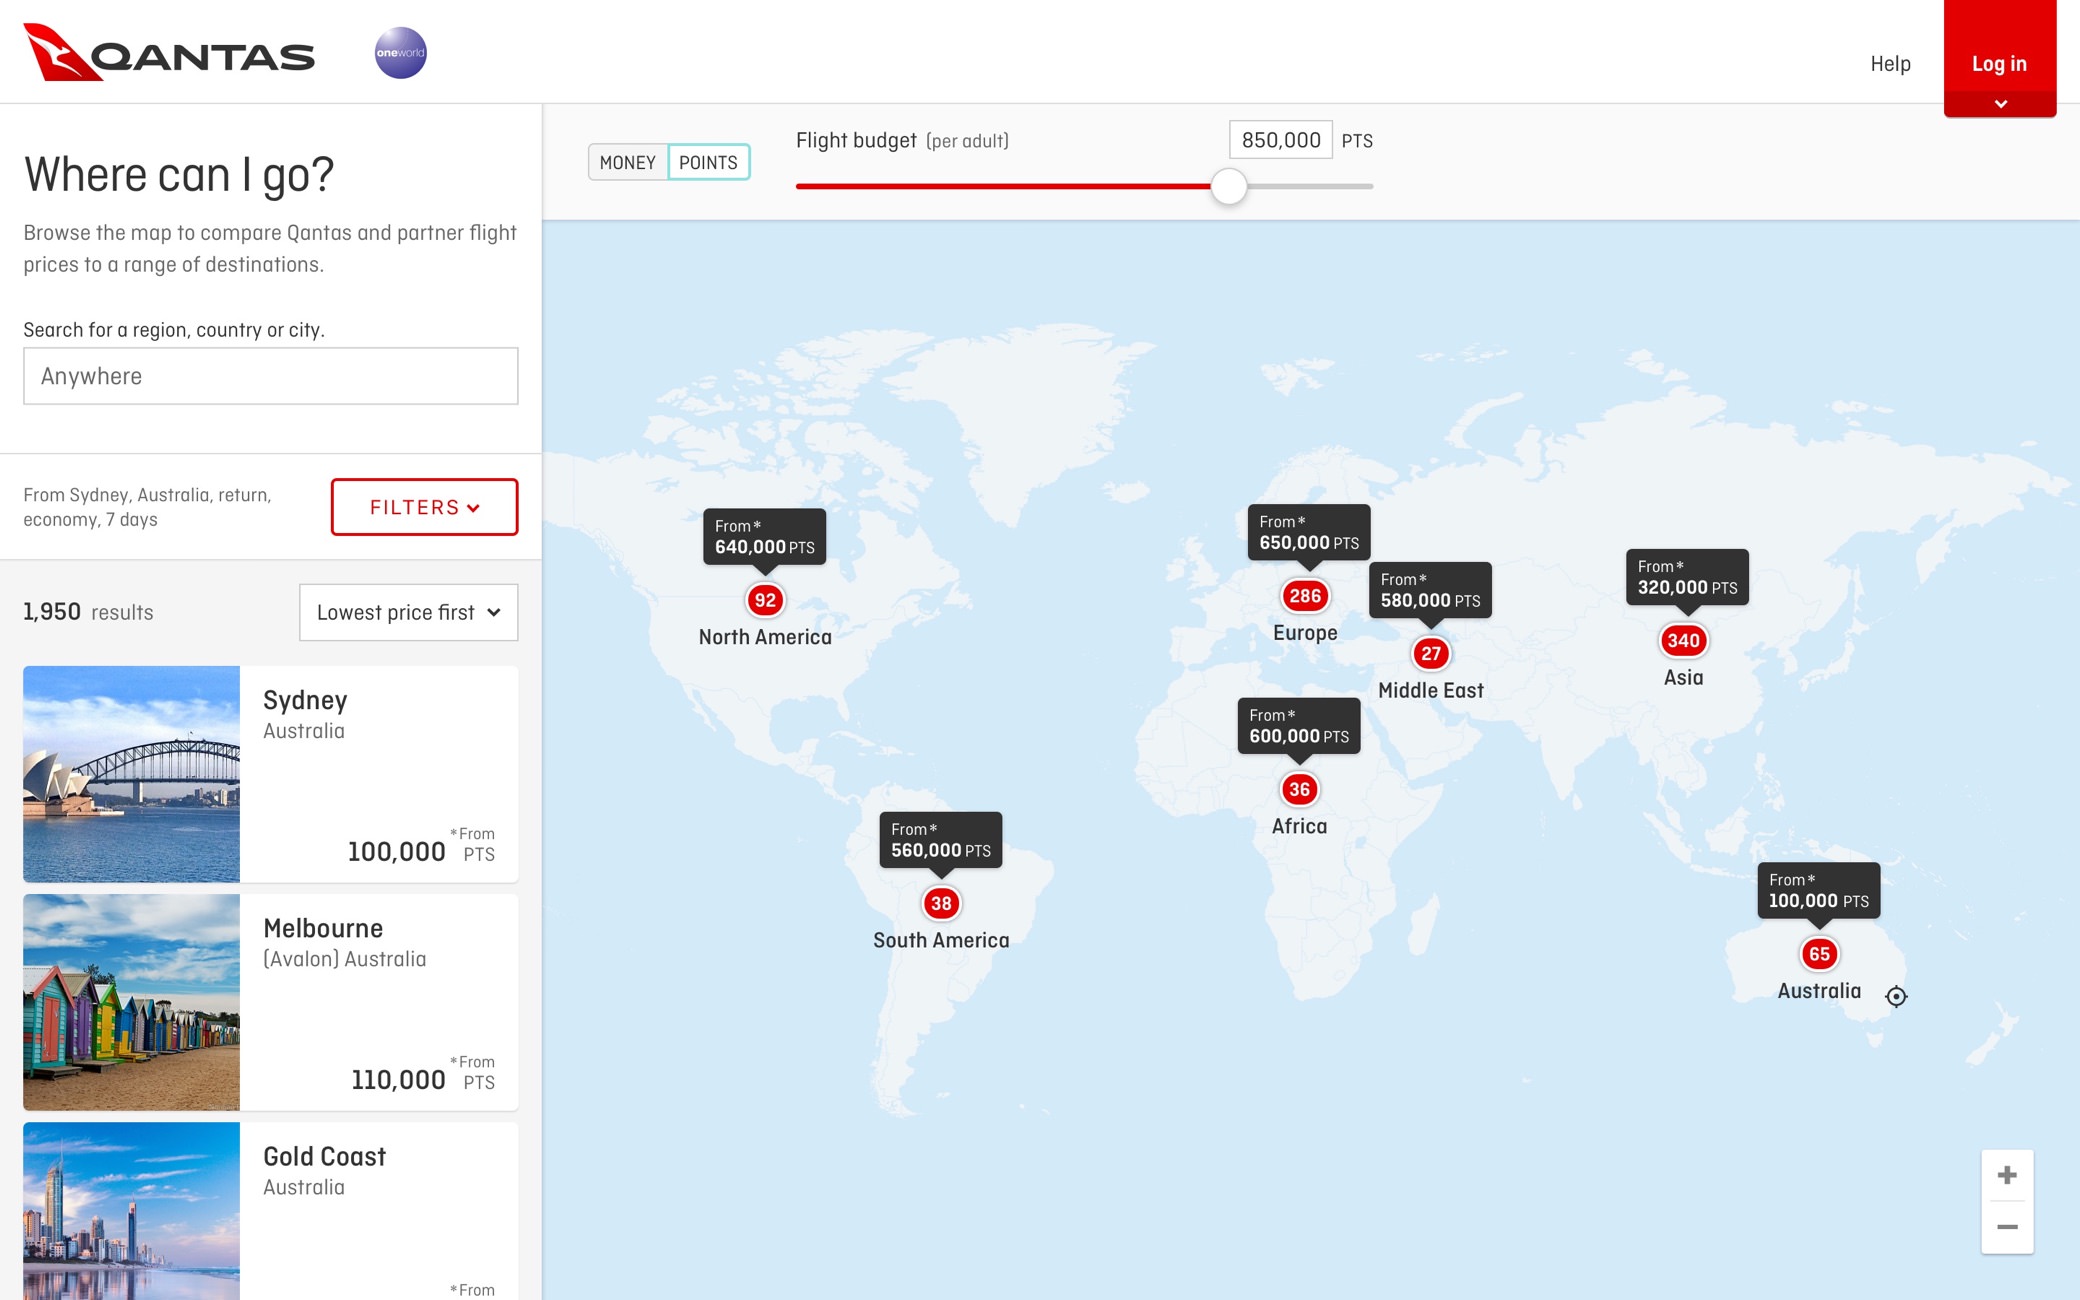Open the Gold Coast destination title
This screenshot has width=2080, height=1300.
point(324,1156)
